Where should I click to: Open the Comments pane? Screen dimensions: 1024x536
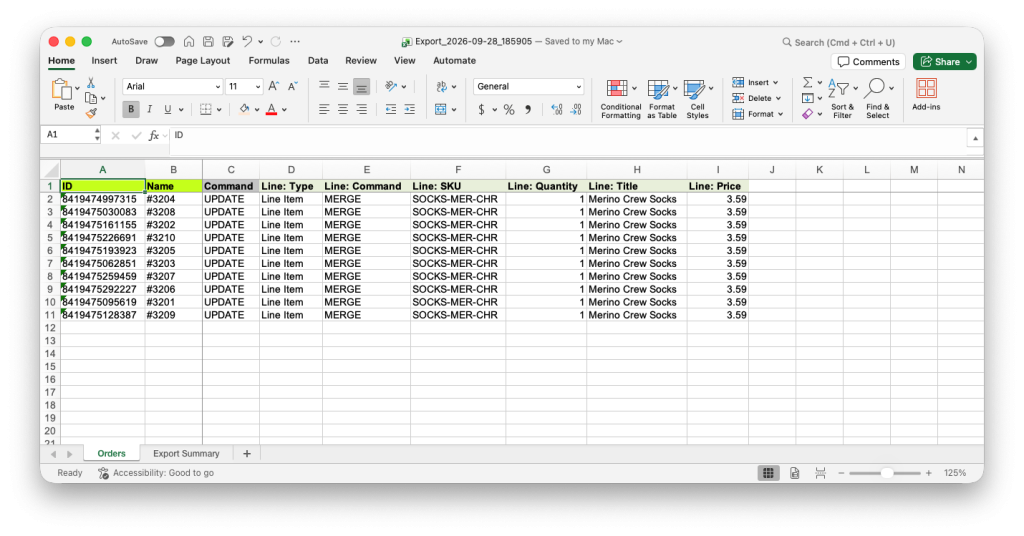click(868, 62)
